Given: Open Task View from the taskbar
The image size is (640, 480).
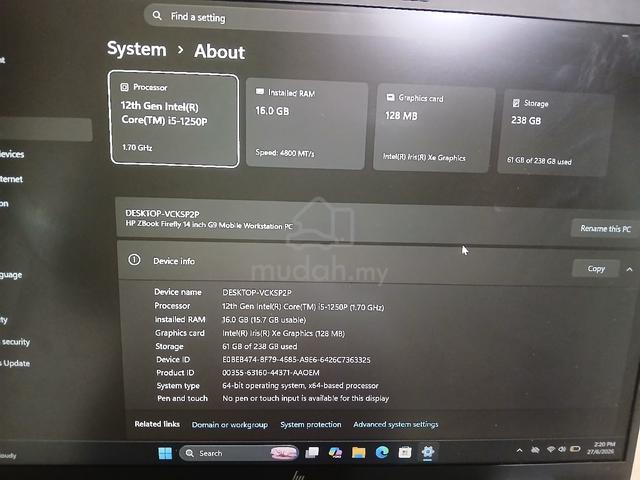Looking at the screenshot, I should 312,452.
